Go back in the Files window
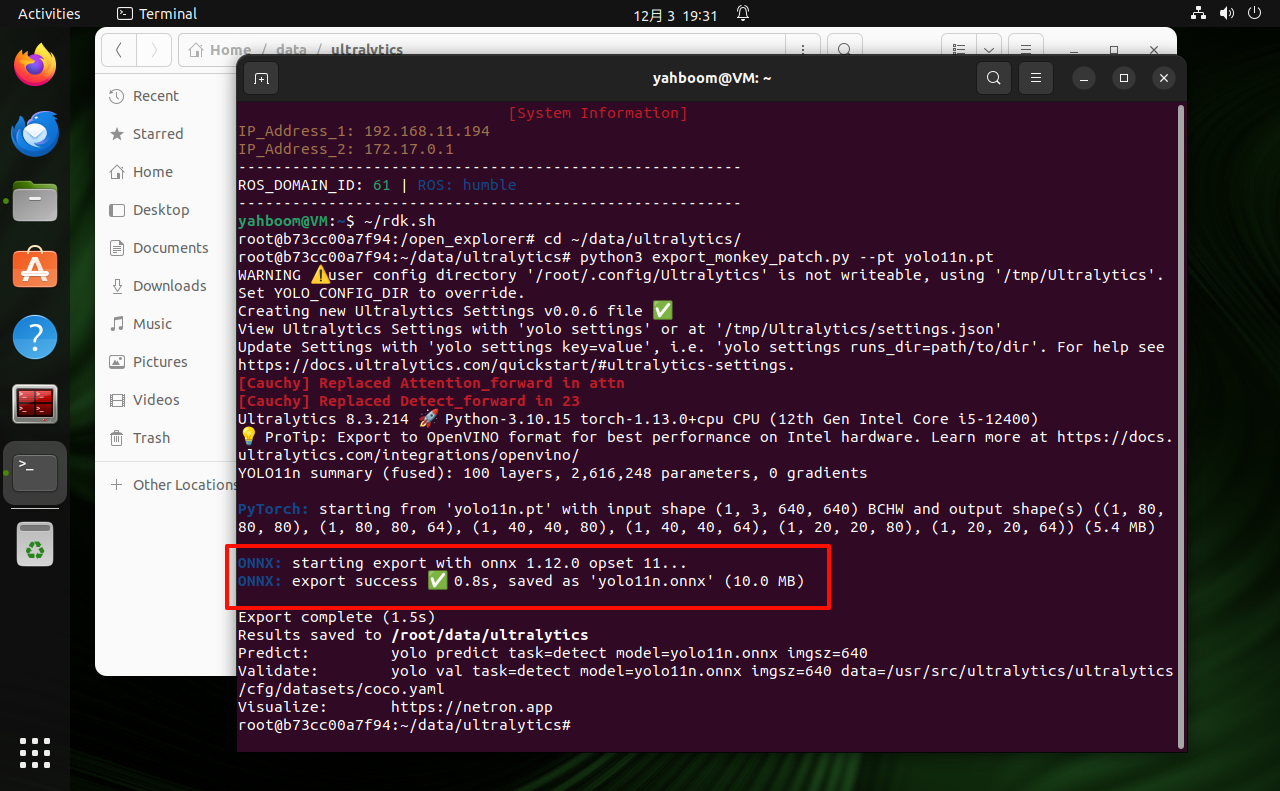Screen dimensions: 1280x791 click(x=119, y=49)
